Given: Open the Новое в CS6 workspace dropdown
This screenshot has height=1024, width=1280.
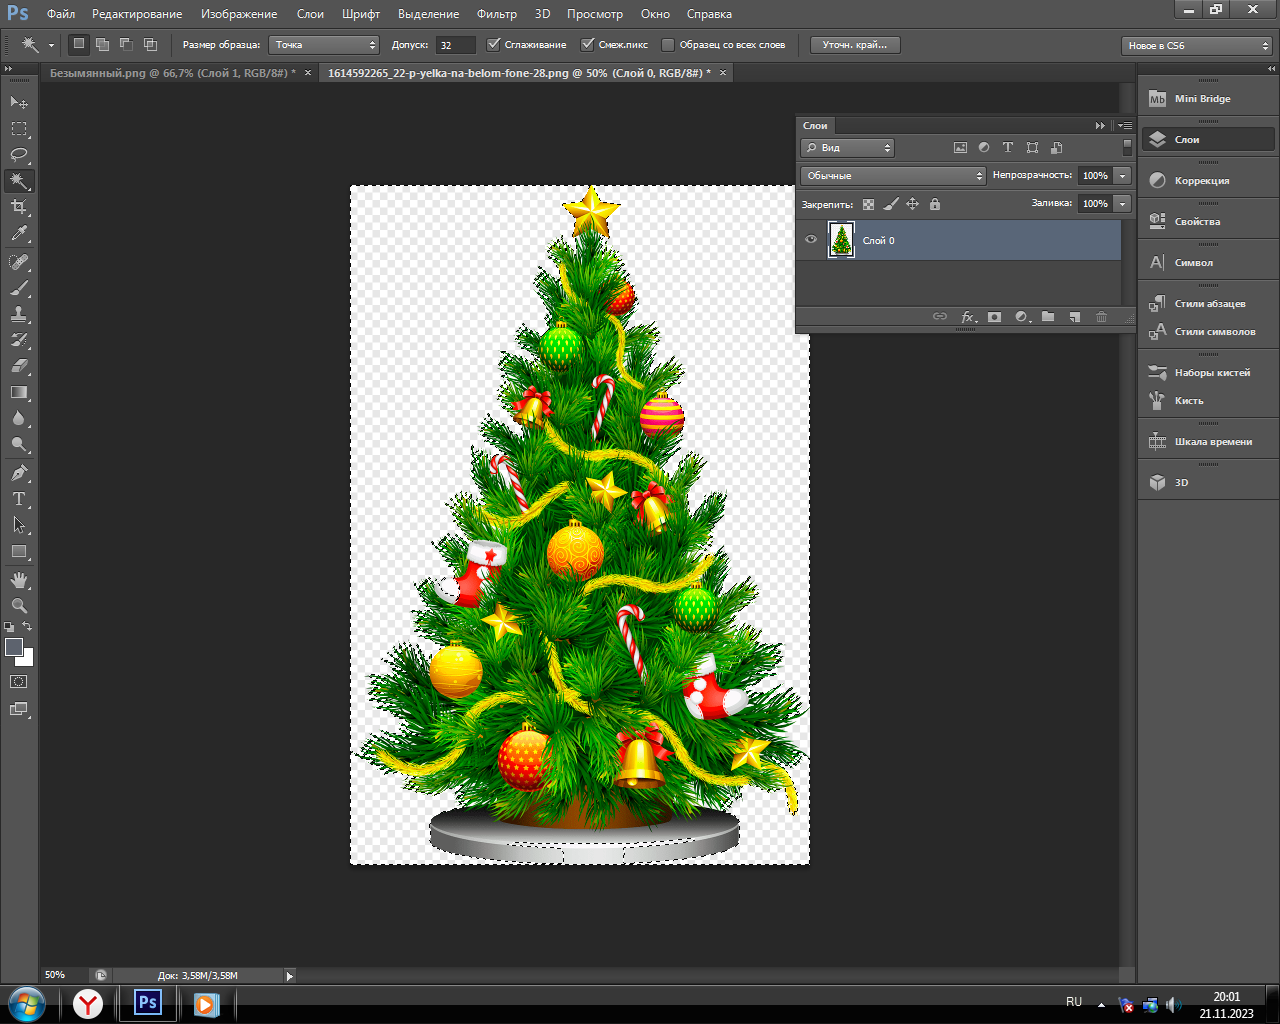Looking at the screenshot, I should 1196,46.
